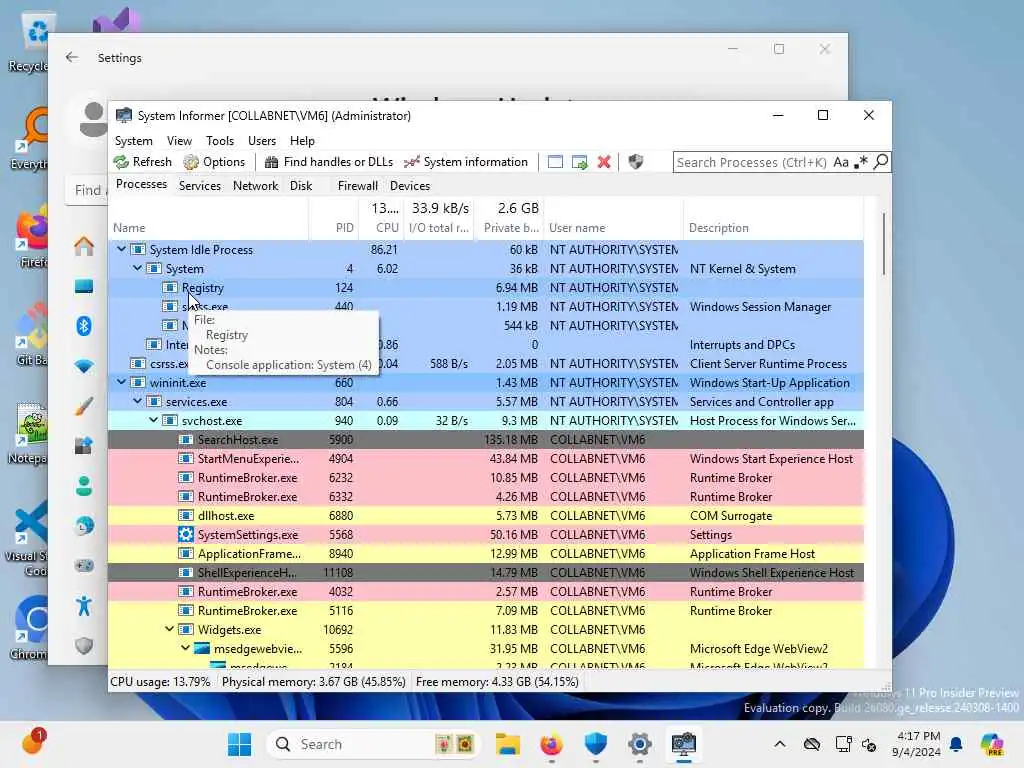Open the View menu
This screenshot has width=1024, height=768.
click(179, 140)
